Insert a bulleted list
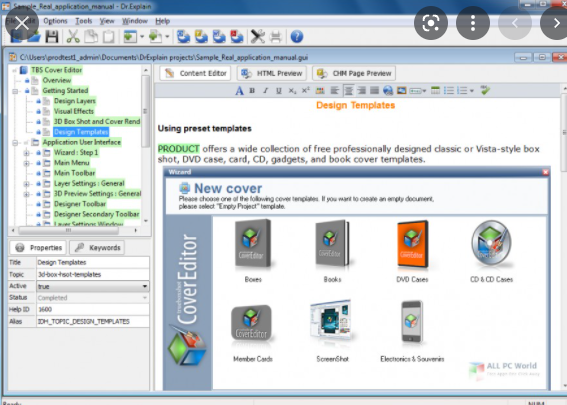The height and width of the screenshot is (405, 567). [x=449, y=90]
